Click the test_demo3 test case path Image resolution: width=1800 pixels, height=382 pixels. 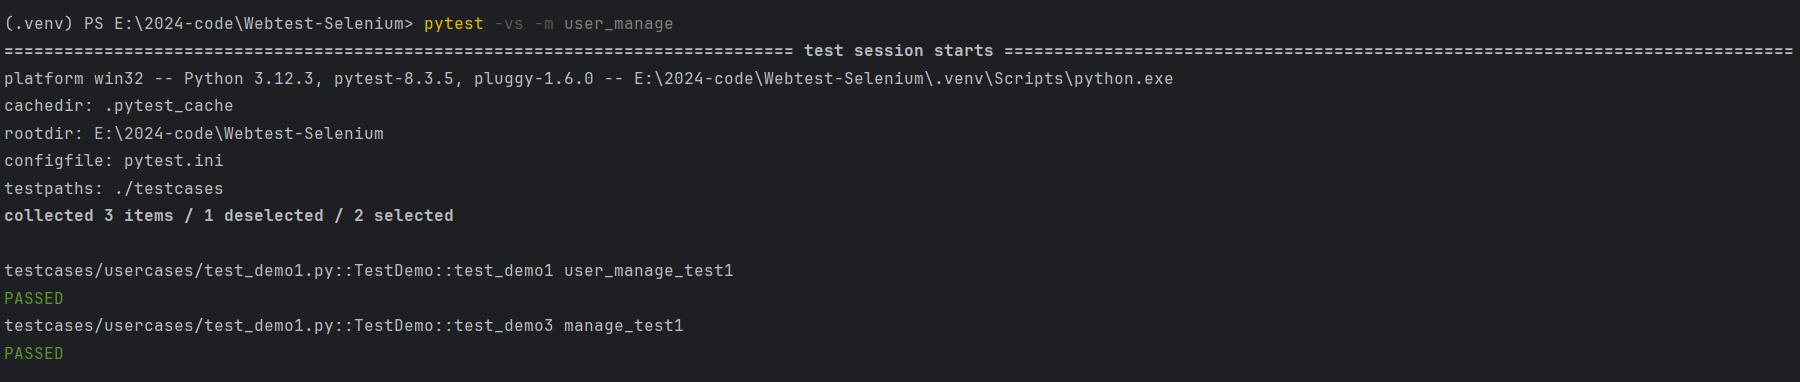click(279, 326)
